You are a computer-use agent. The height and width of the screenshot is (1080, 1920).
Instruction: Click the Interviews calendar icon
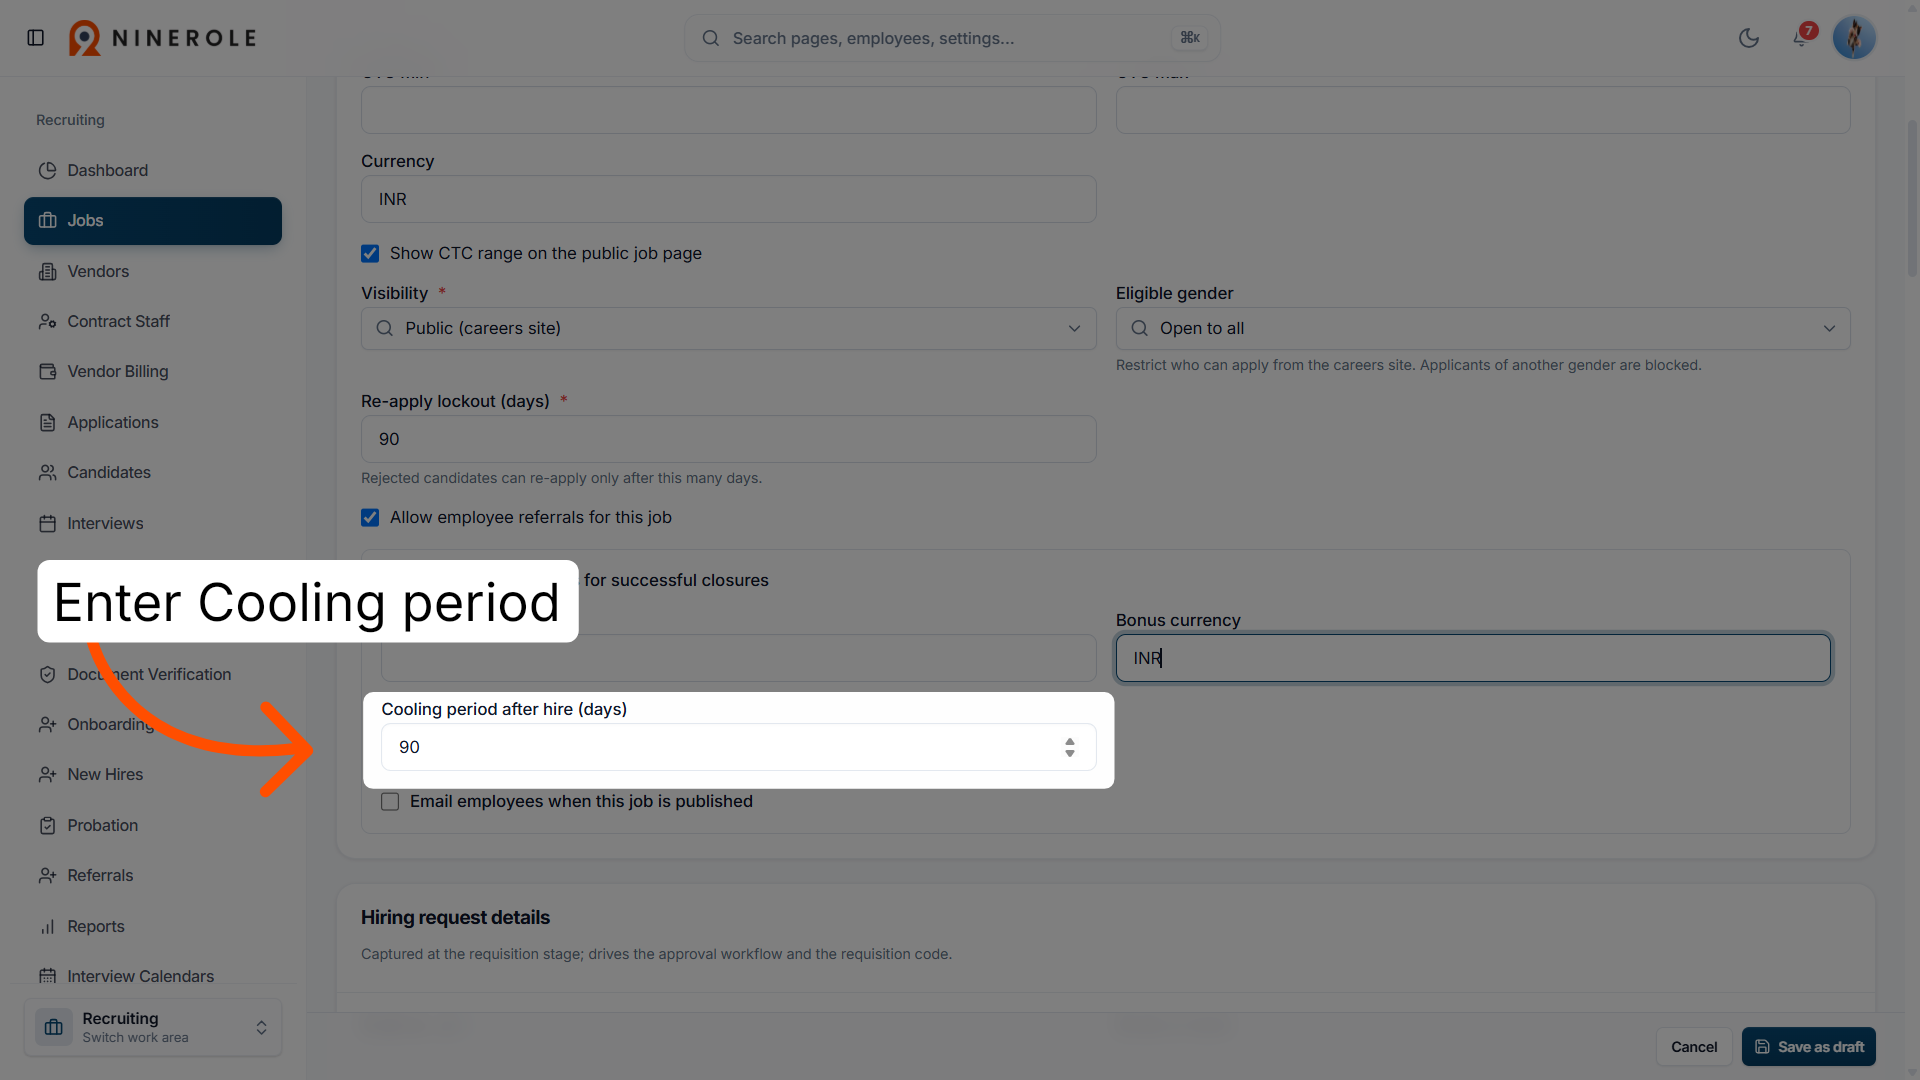(x=47, y=523)
